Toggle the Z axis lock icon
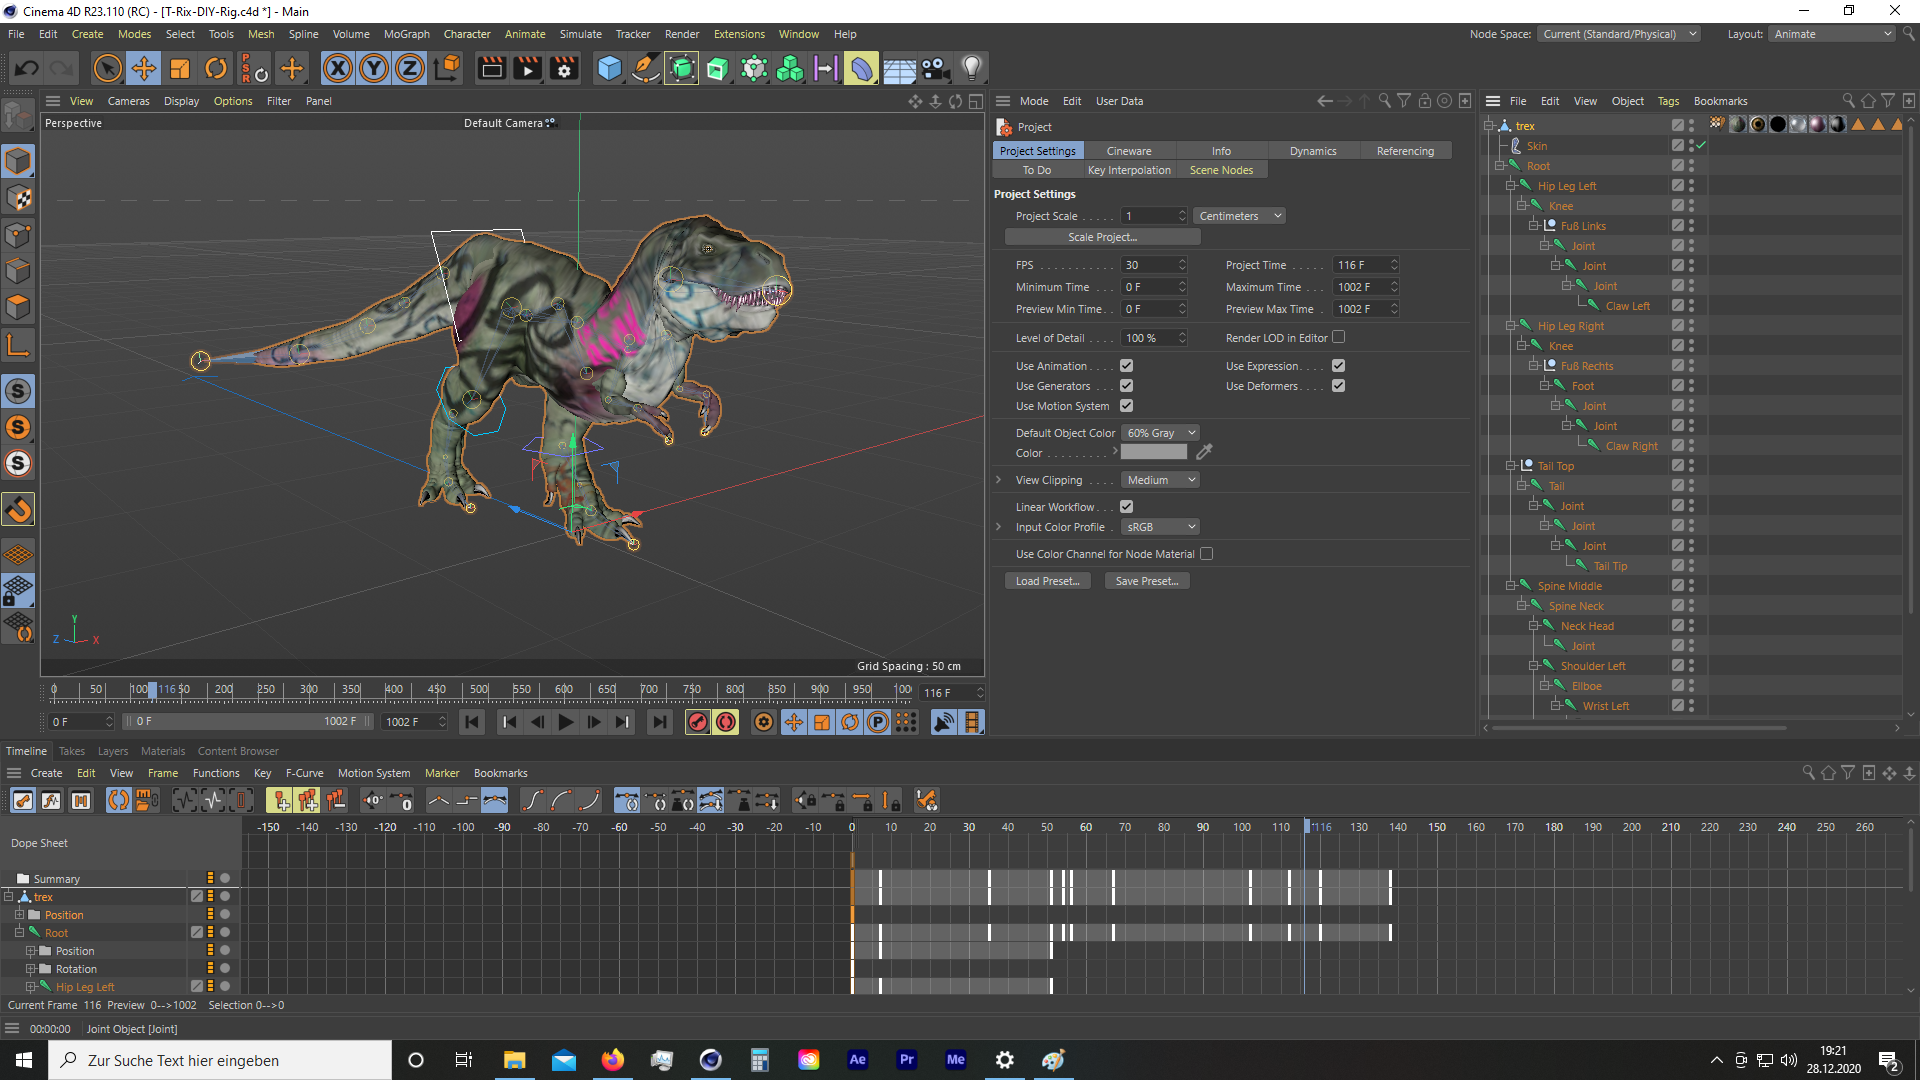1920x1080 pixels. point(410,69)
